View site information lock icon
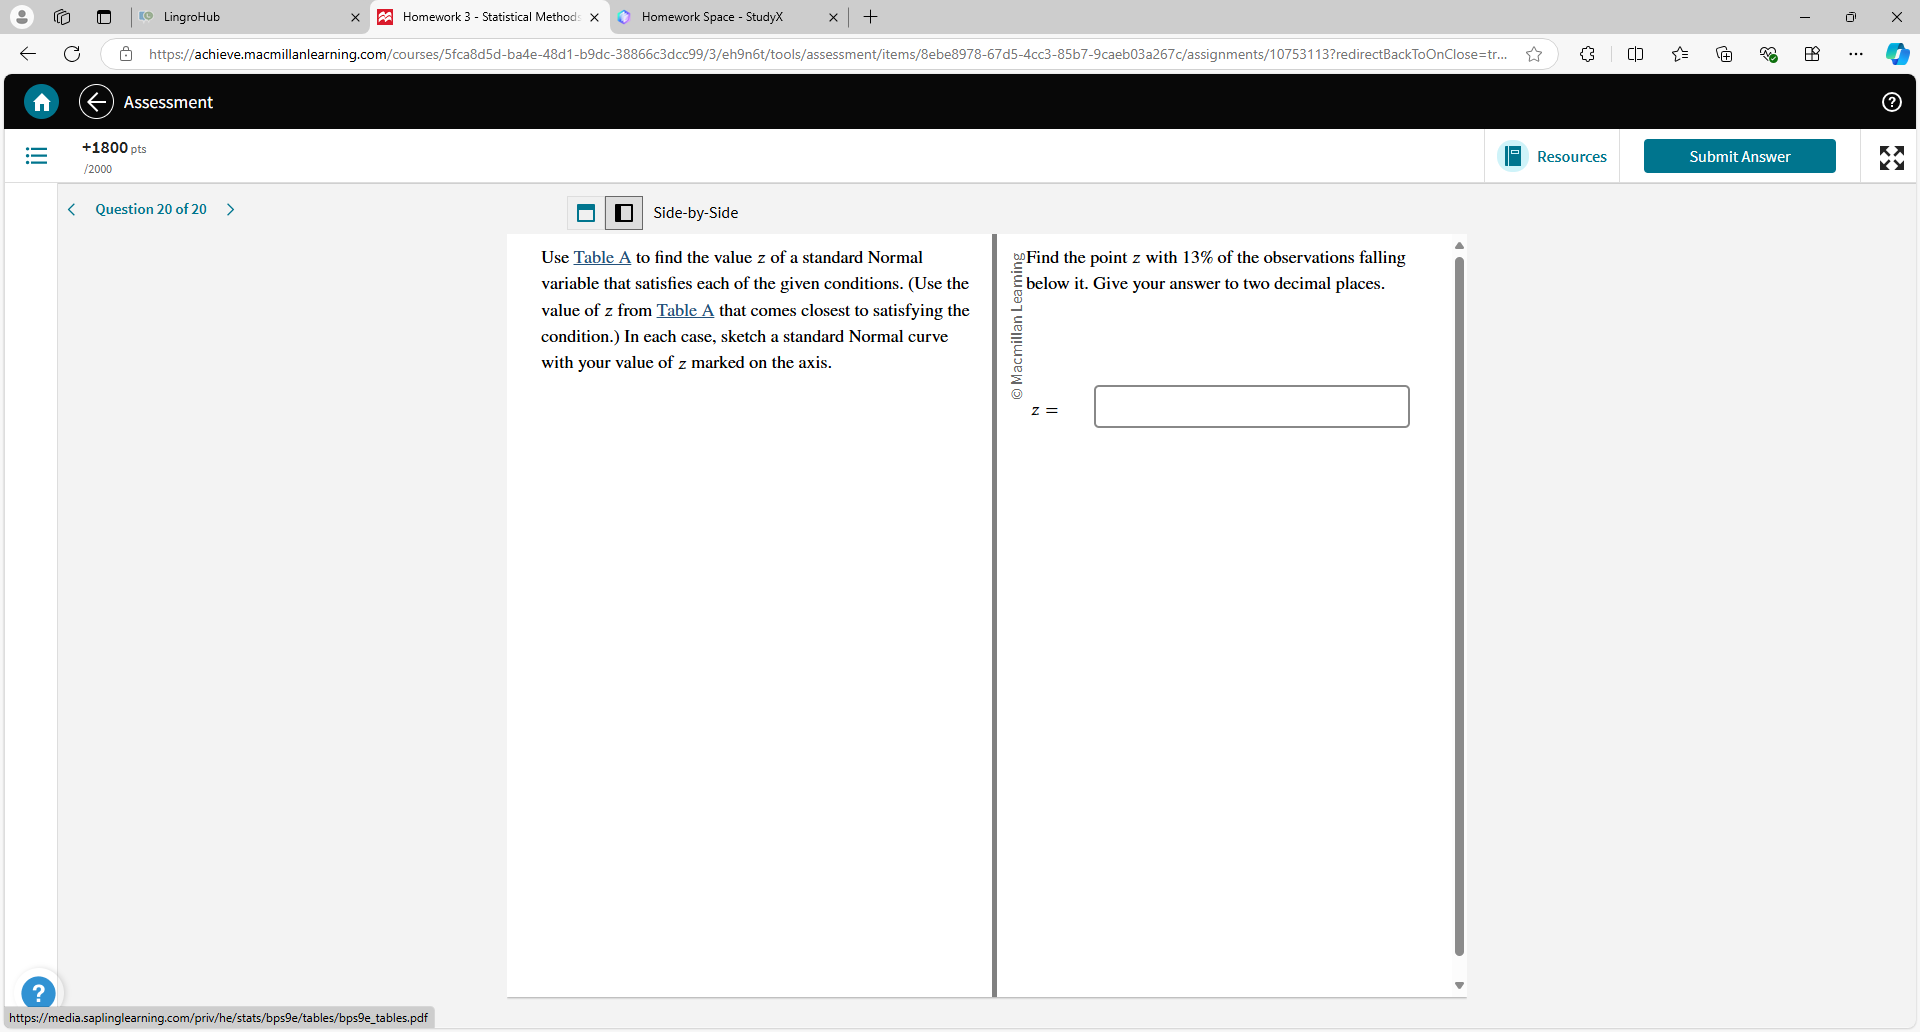 point(126,54)
